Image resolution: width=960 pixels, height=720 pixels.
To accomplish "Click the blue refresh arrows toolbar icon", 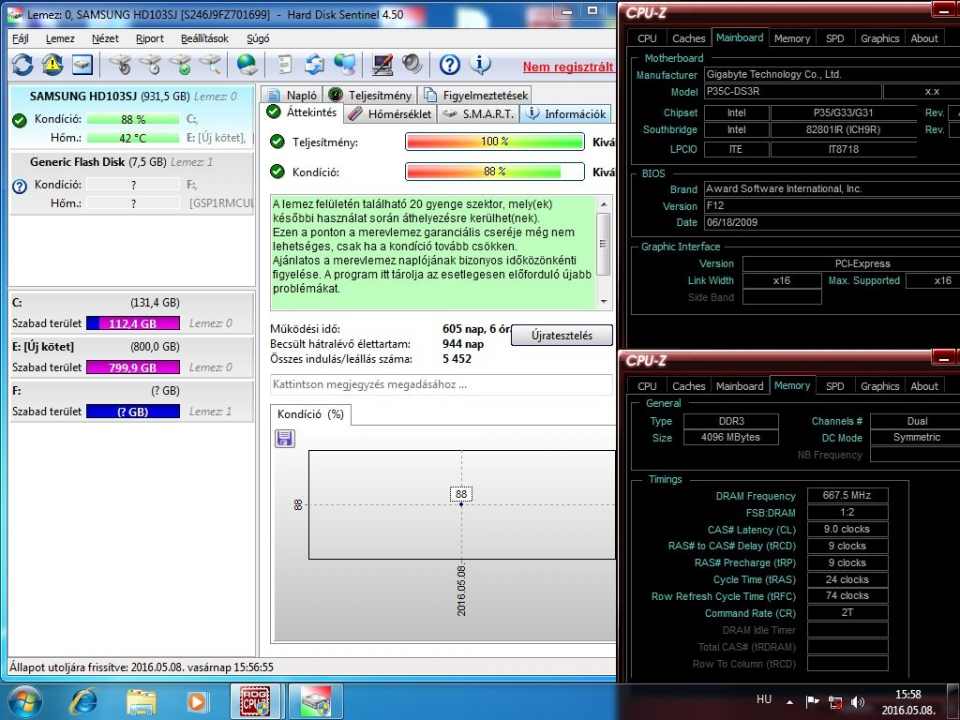I will [x=23, y=64].
